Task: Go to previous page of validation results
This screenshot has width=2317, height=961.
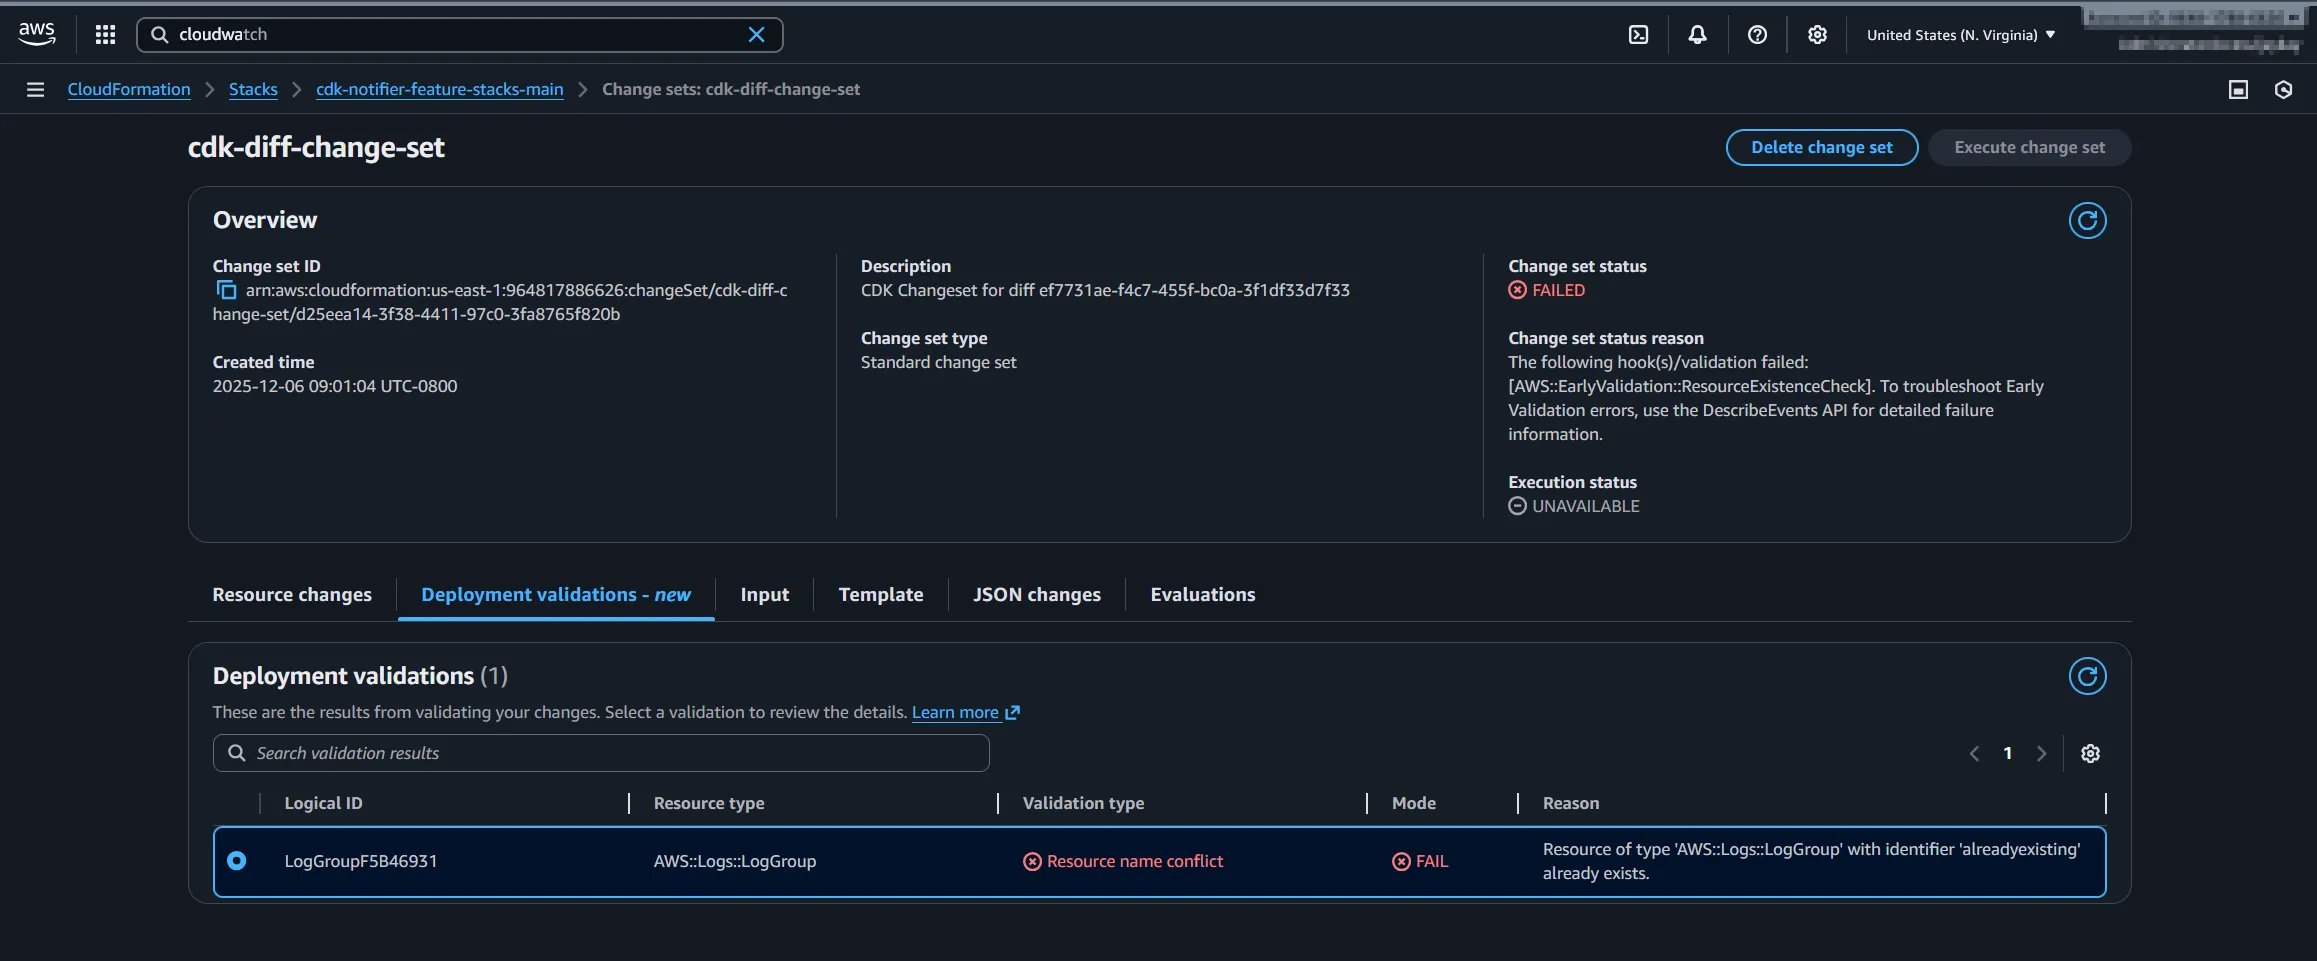Action: 1973,753
